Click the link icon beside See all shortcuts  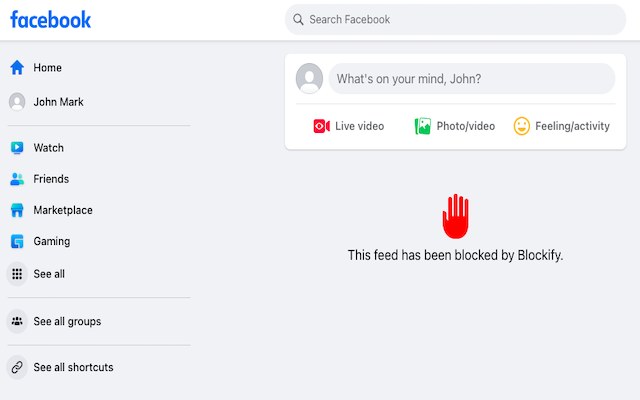[17, 367]
